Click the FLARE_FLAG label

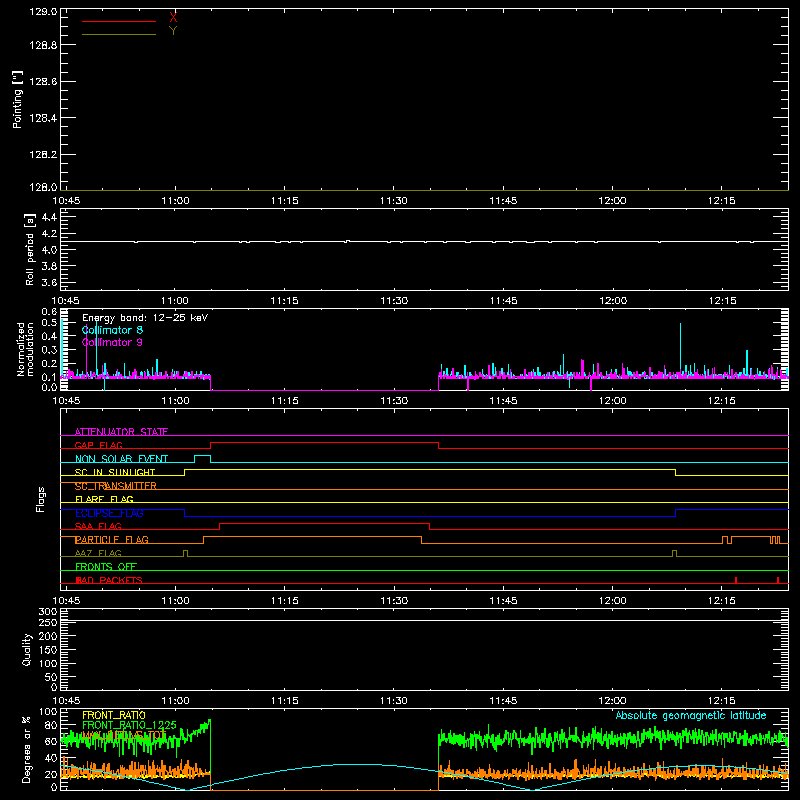click(104, 499)
